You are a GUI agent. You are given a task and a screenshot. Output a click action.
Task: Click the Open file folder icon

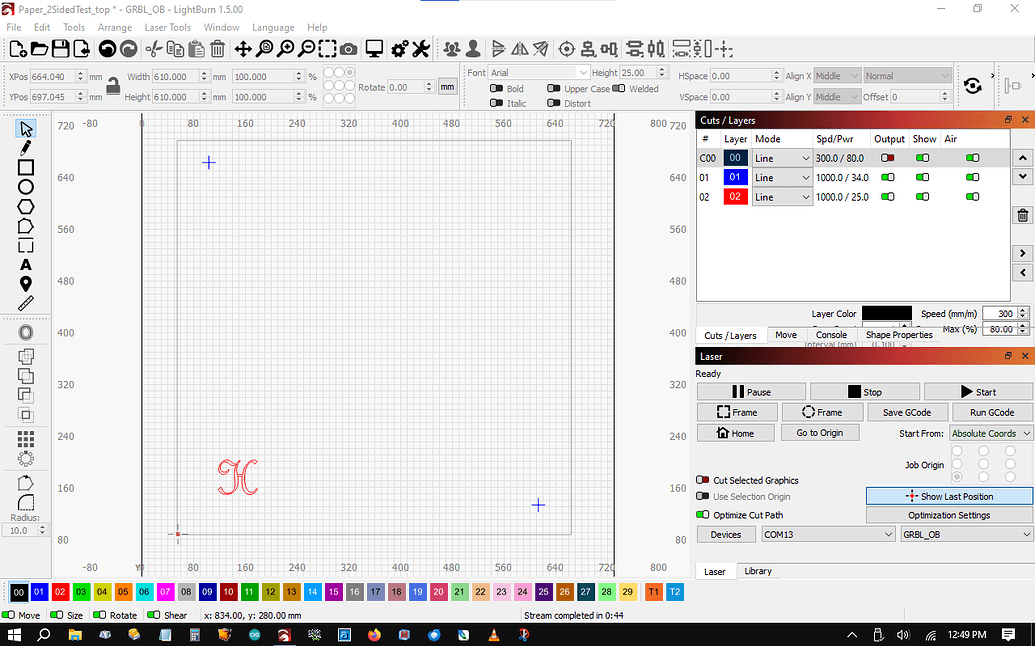(x=40, y=49)
